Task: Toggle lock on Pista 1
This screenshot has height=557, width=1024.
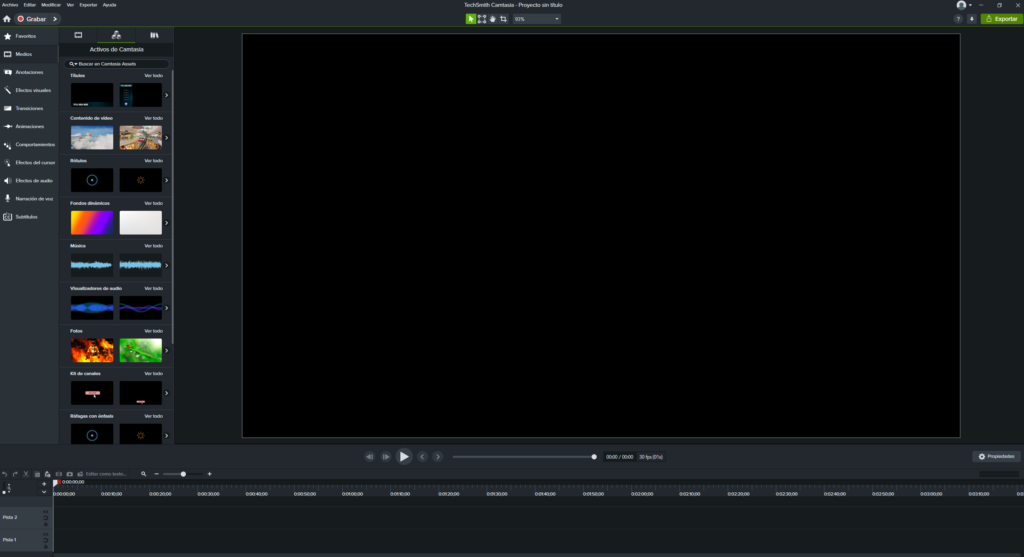Action: [46, 546]
